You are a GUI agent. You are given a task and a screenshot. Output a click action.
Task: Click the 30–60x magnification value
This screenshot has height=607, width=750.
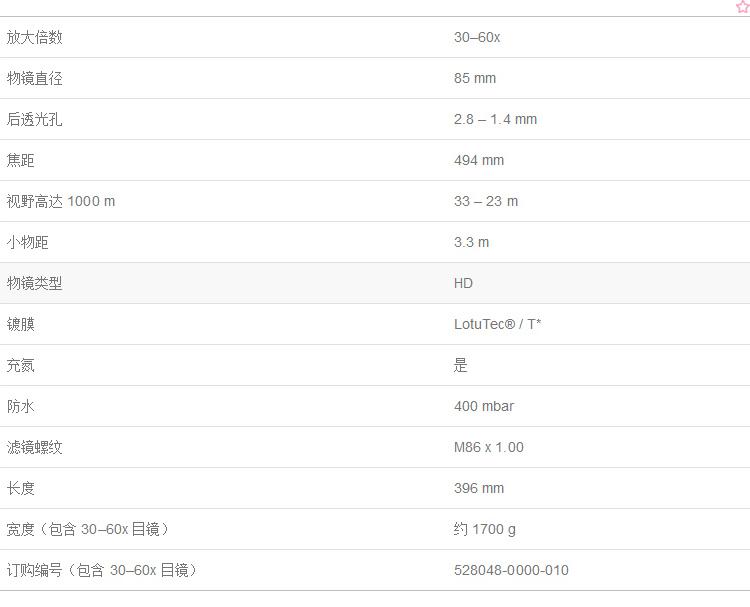477,37
